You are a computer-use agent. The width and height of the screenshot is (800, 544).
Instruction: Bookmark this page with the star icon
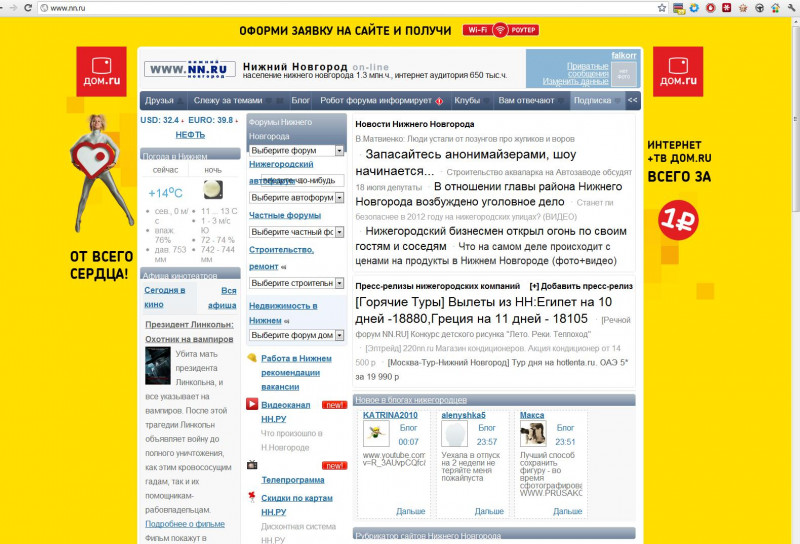pyautogui.click(x=662, y=8)
